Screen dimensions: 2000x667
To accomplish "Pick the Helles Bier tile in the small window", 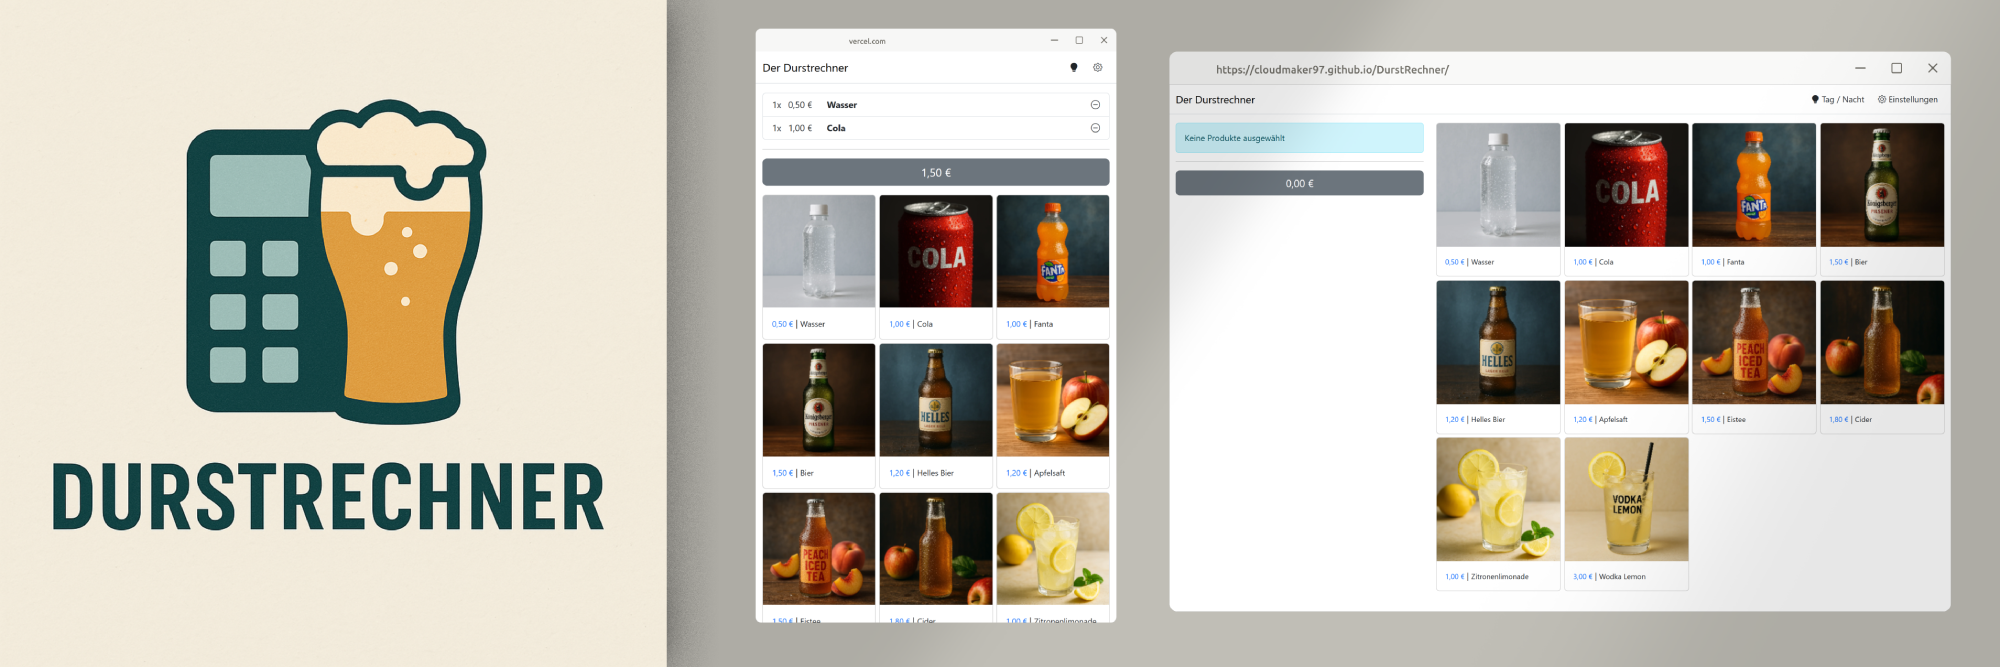I will click(935, 401).
